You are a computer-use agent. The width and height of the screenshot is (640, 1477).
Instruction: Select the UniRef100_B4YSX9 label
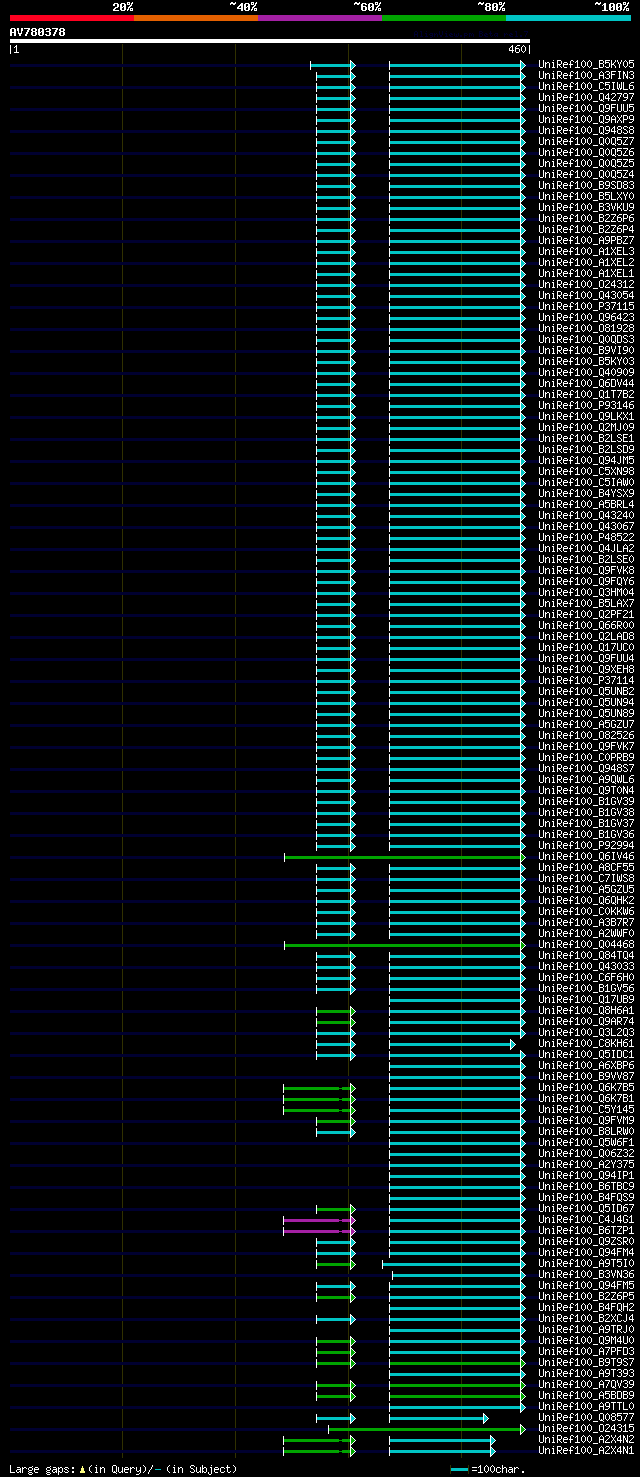(x=586, y=493)
